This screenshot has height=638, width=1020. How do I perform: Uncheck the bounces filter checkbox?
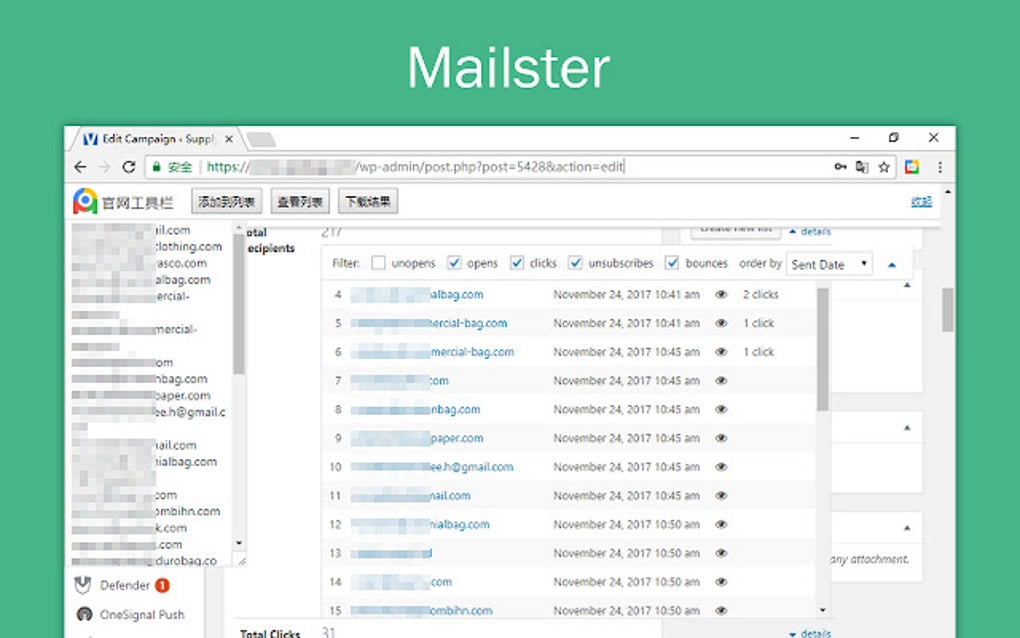coord(673,262)
